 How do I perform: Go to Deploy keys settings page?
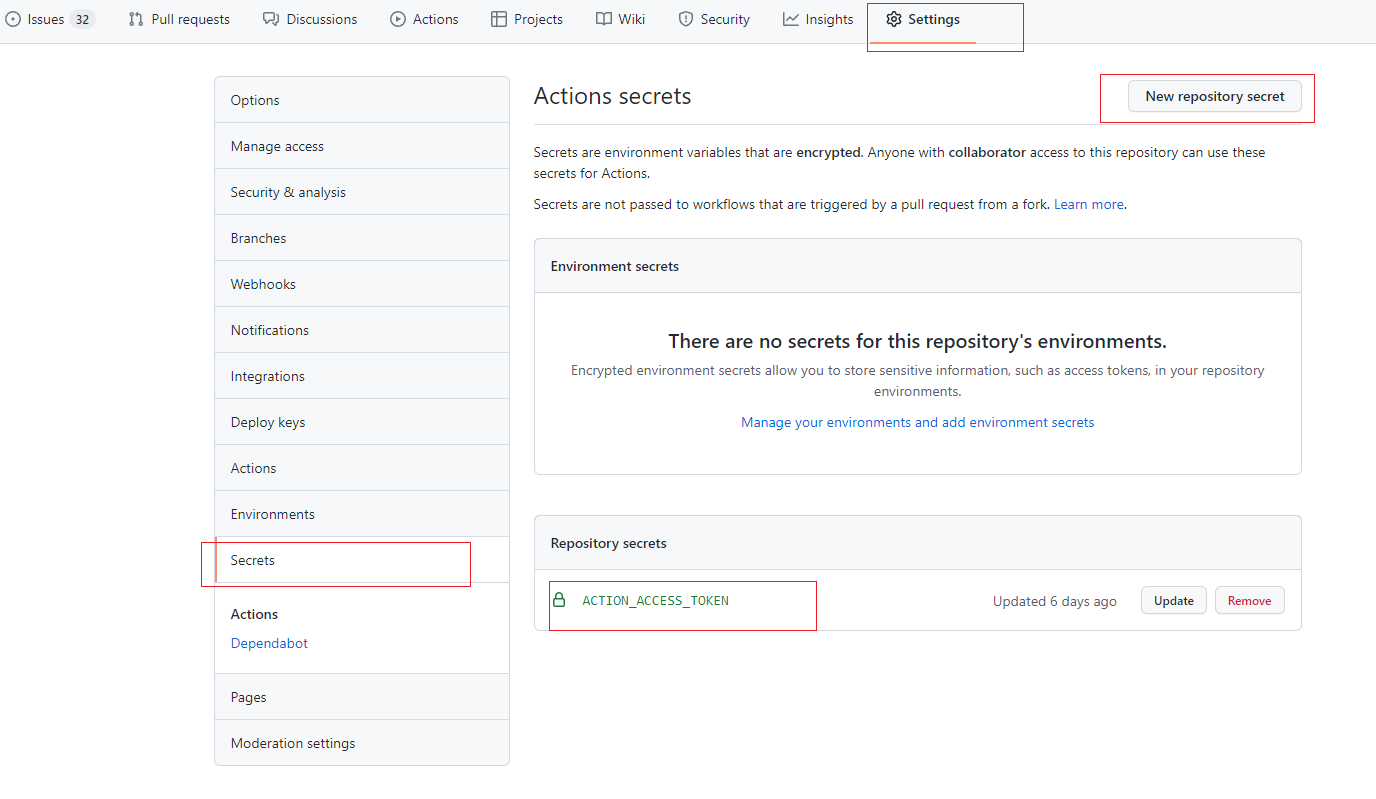[268, 422]
